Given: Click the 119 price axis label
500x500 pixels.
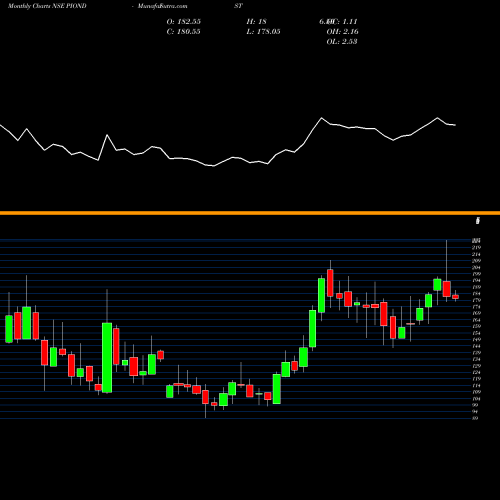Looking at the screenshot, I should click(x=476, y=379).
